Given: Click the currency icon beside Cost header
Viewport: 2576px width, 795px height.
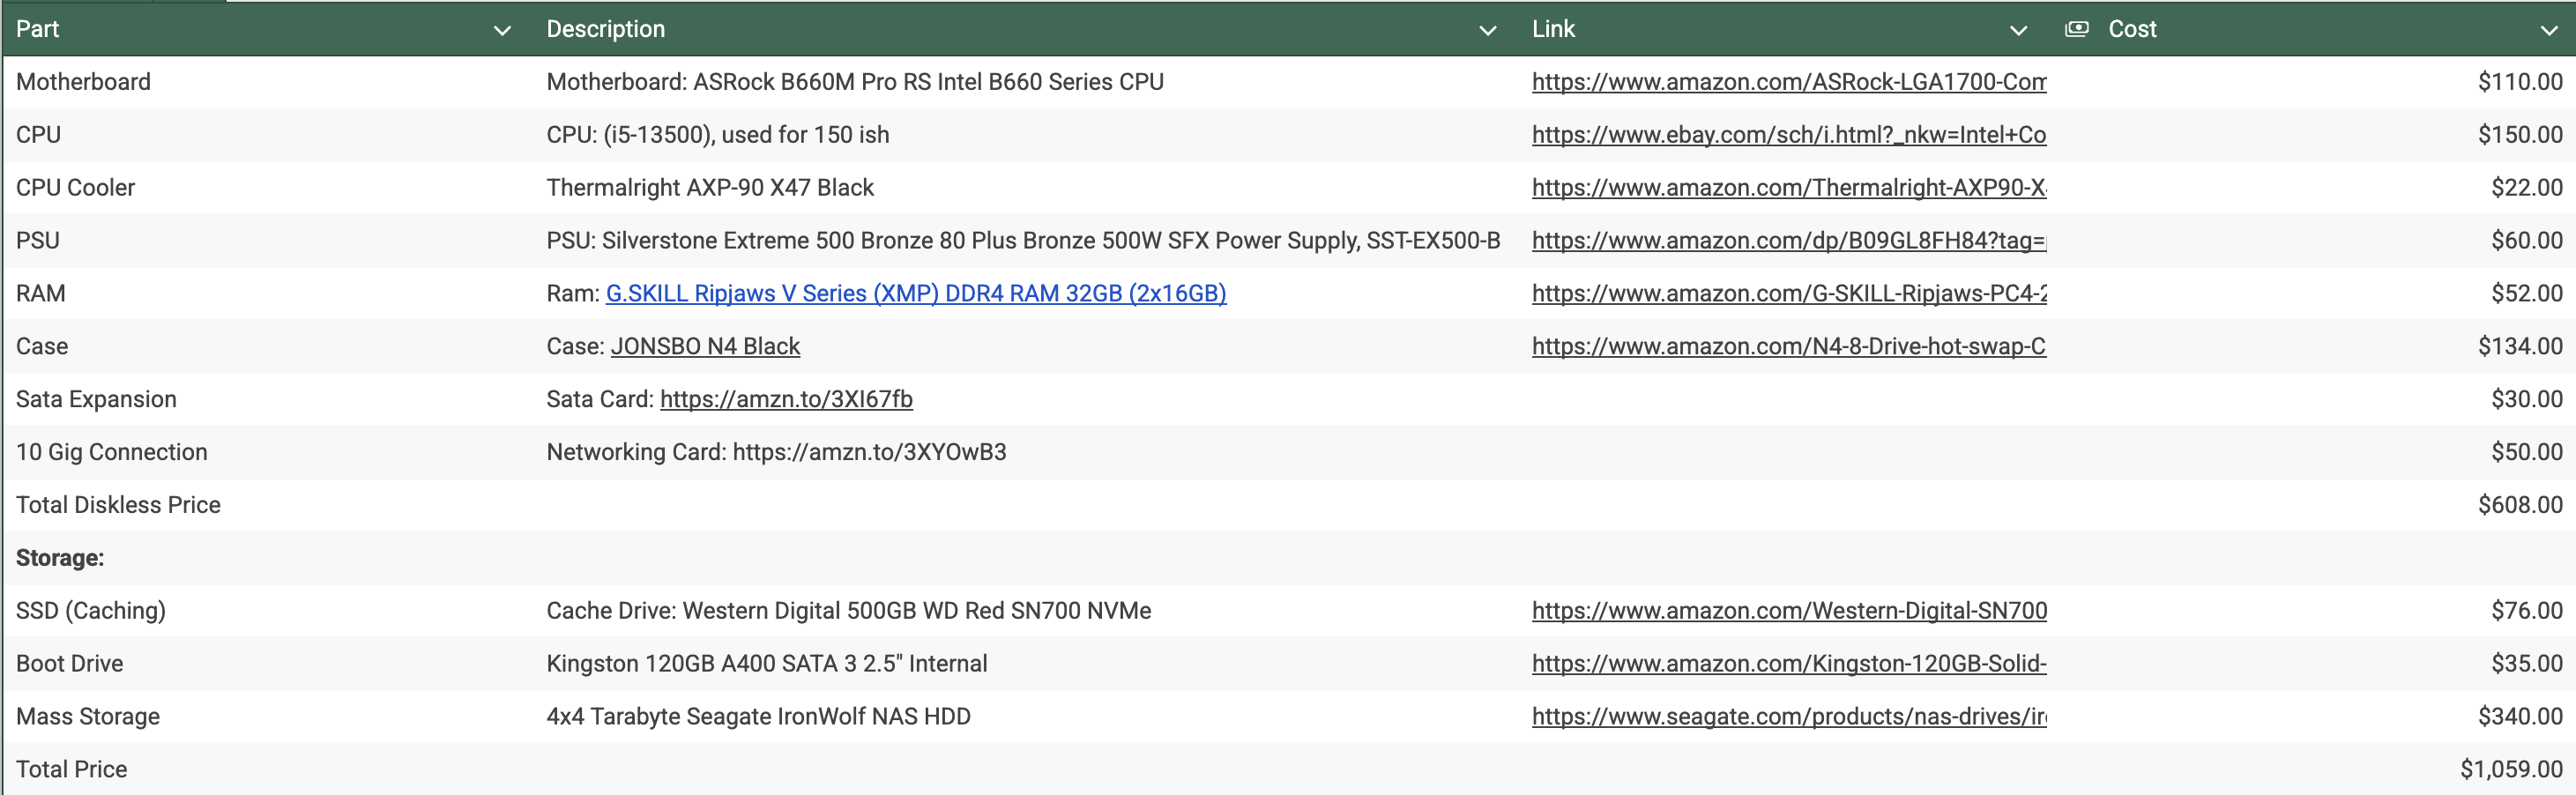Looking at the screenshot, I should [2077, 29].
